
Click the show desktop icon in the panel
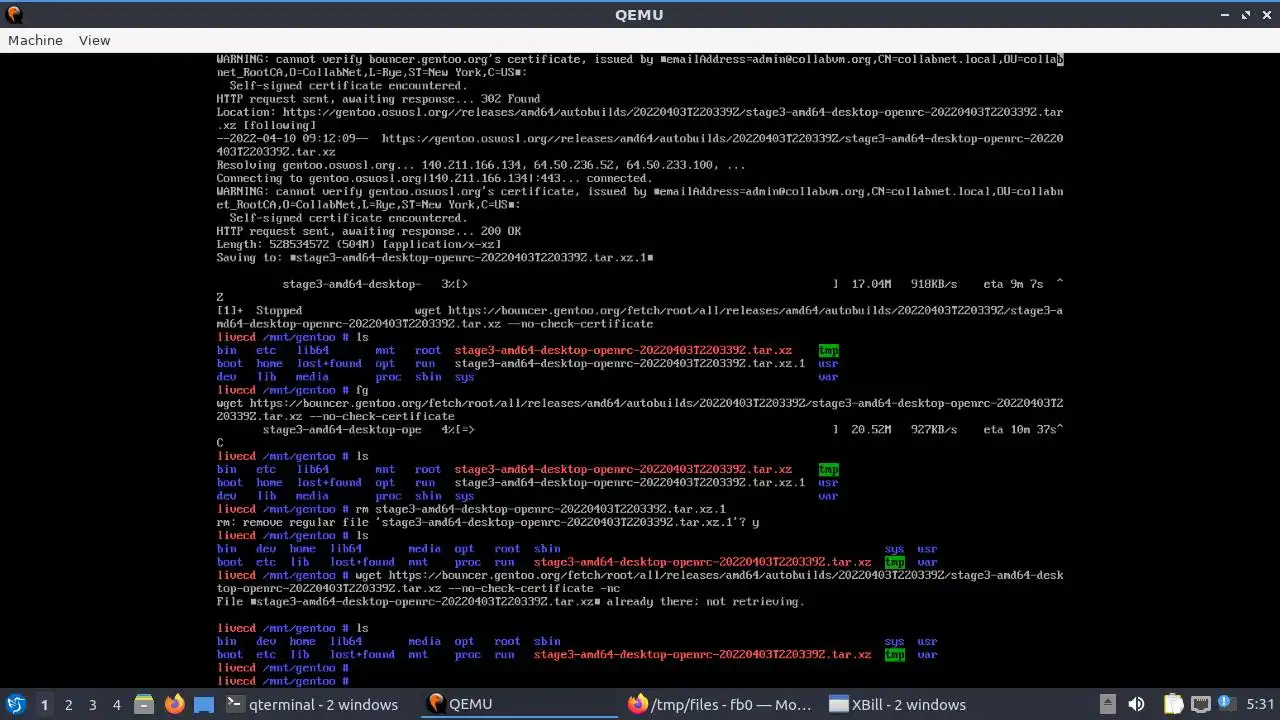pyautogui.click(x=204, y=704)
